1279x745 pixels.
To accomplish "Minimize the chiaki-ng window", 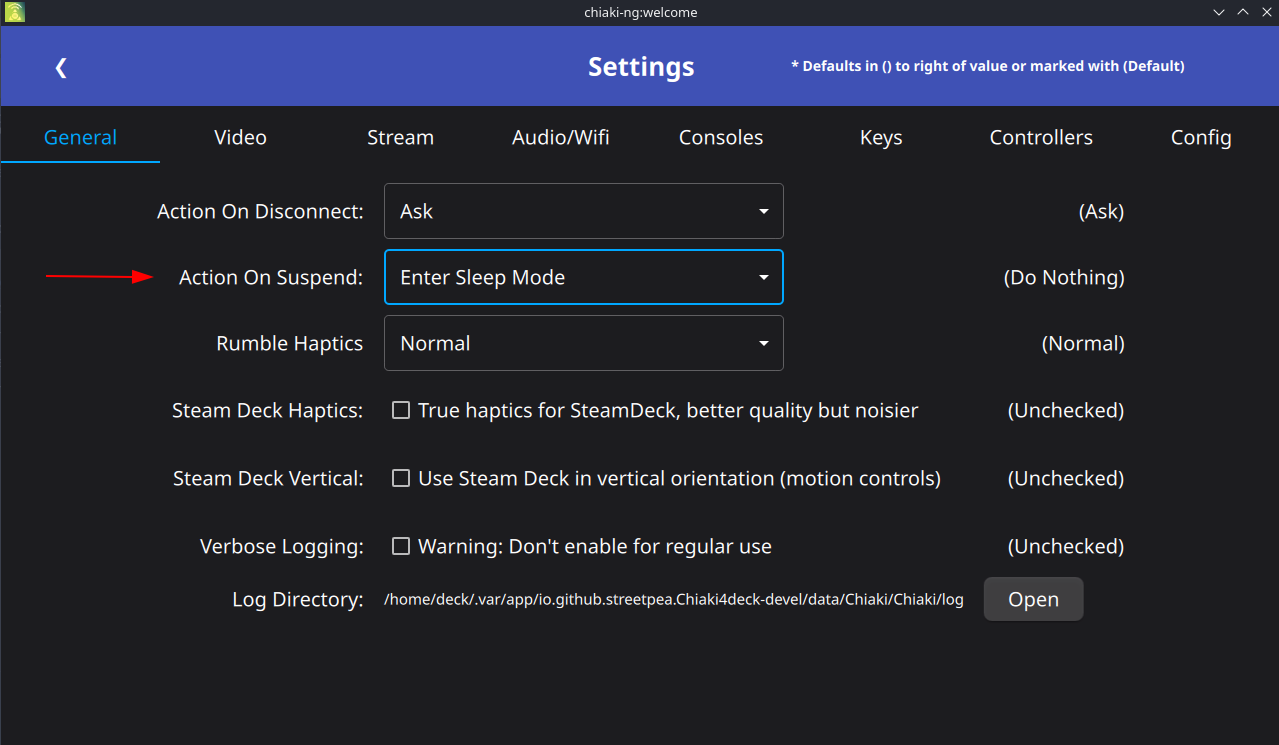I will [1219, 12].
